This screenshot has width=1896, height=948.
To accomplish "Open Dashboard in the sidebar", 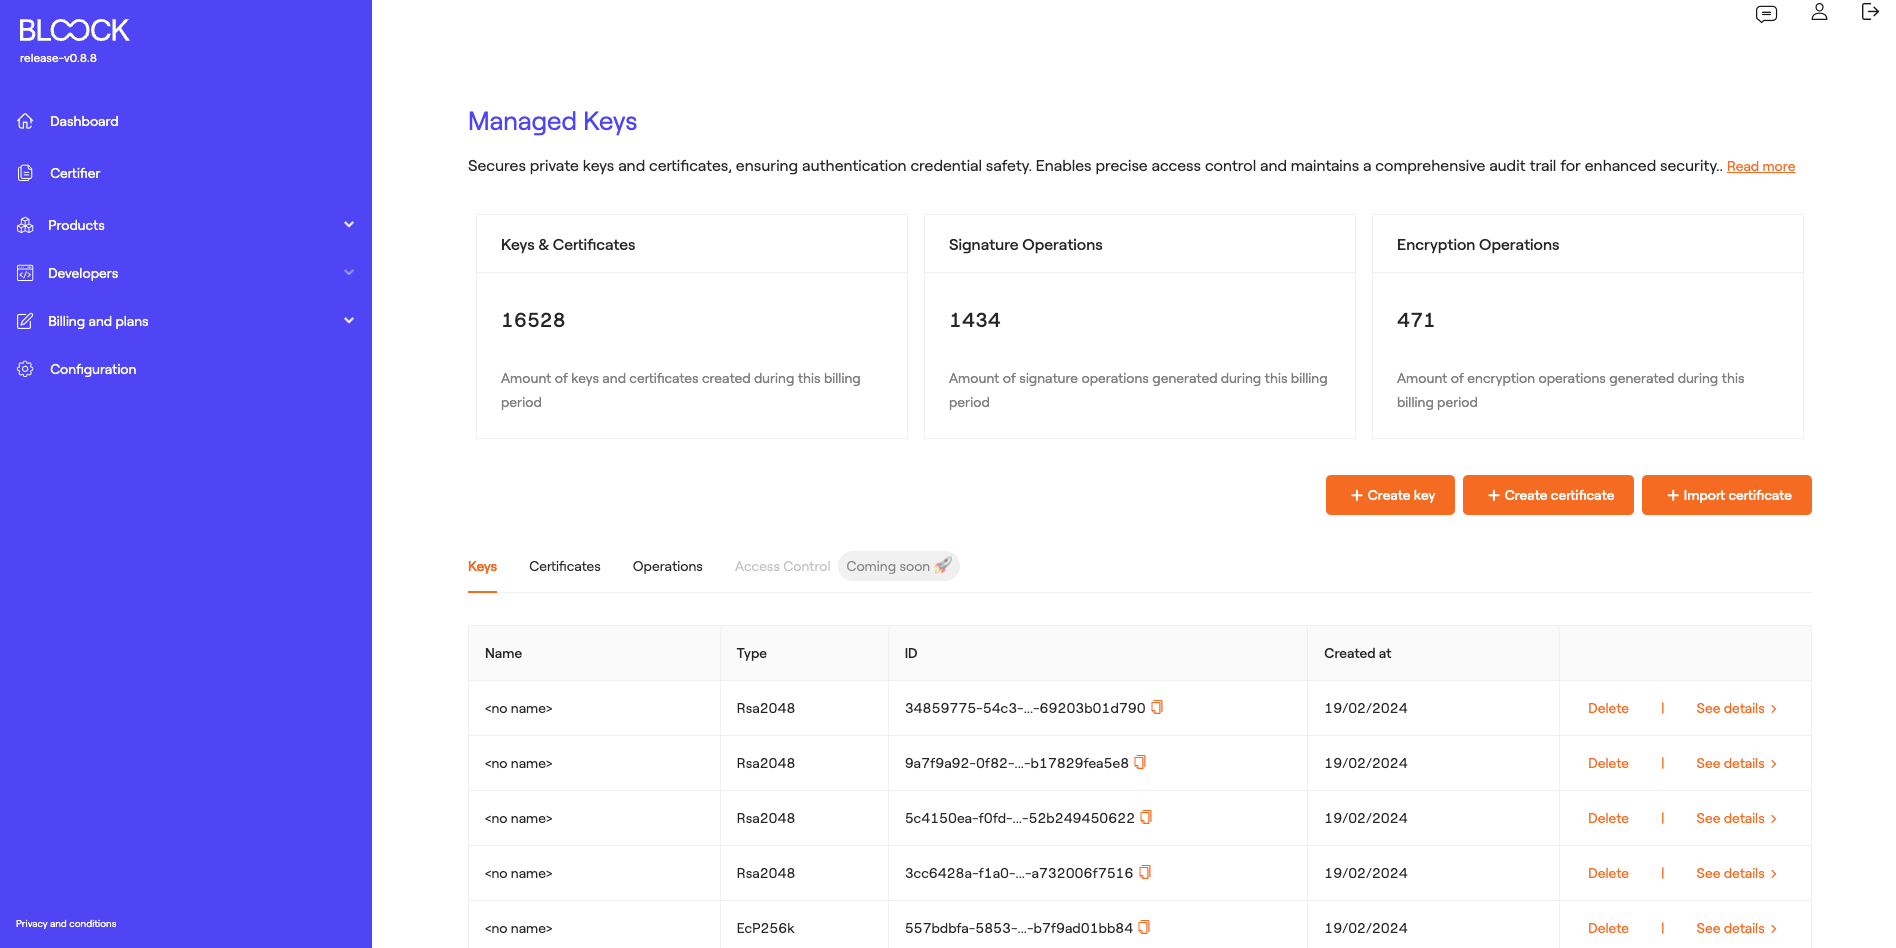I will [84, 121].
